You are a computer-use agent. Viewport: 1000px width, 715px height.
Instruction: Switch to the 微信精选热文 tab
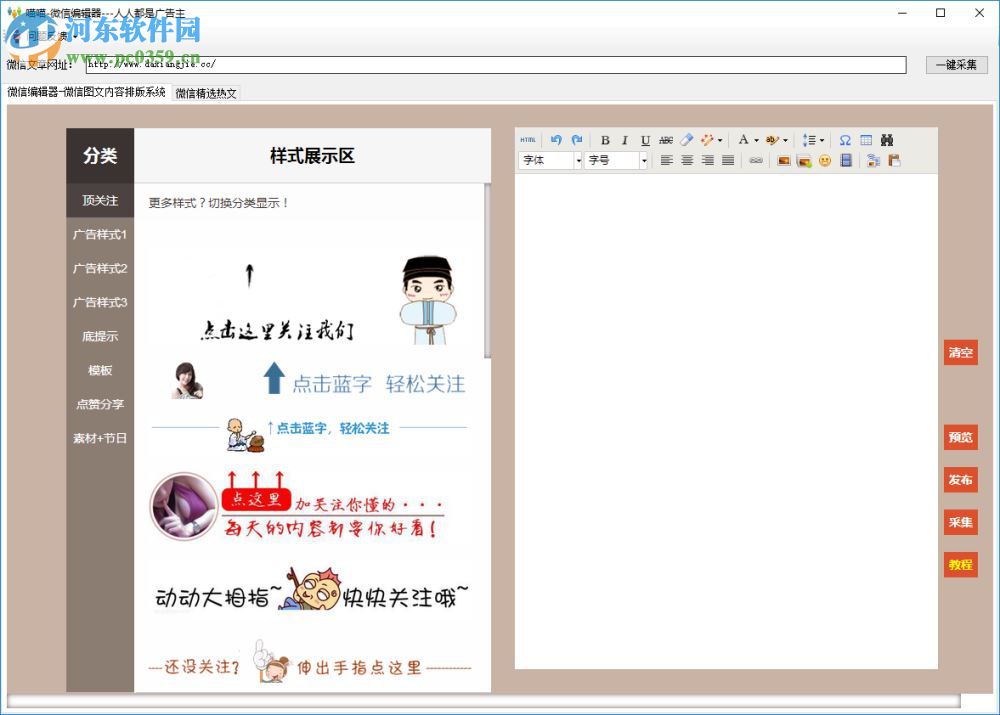click(205, 93)
